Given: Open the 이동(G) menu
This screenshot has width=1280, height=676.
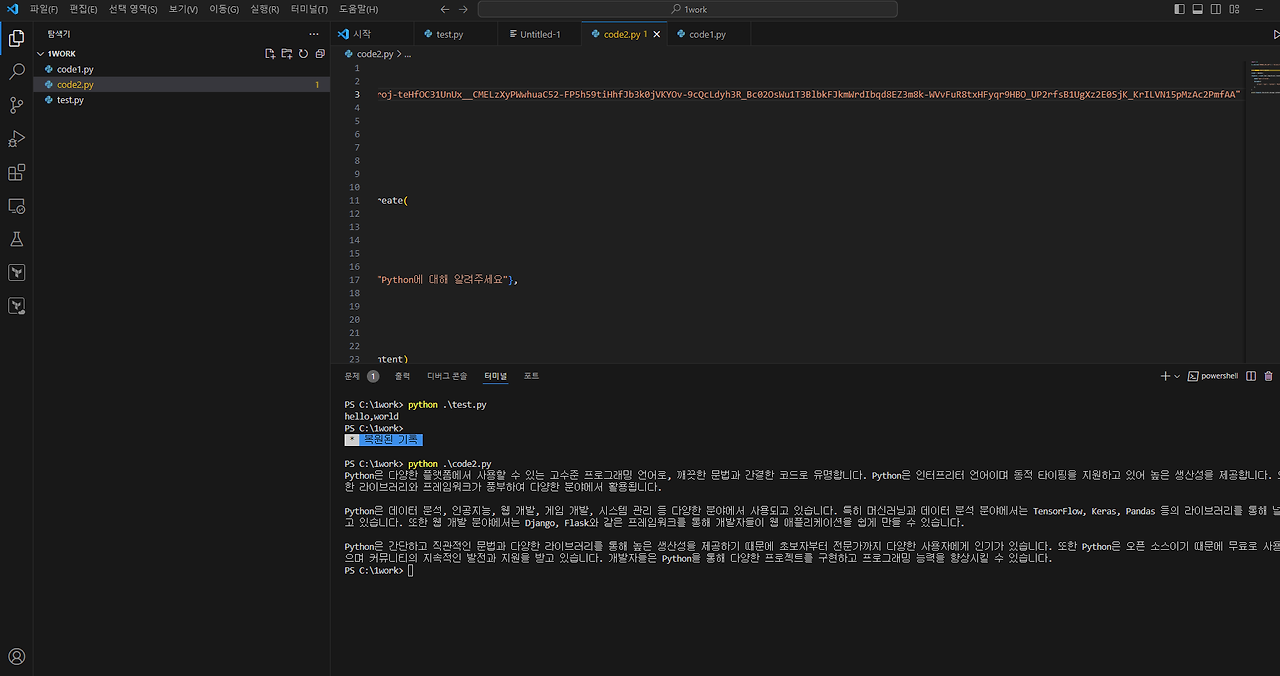Looking at the screenshot, I should coord(224,9).
